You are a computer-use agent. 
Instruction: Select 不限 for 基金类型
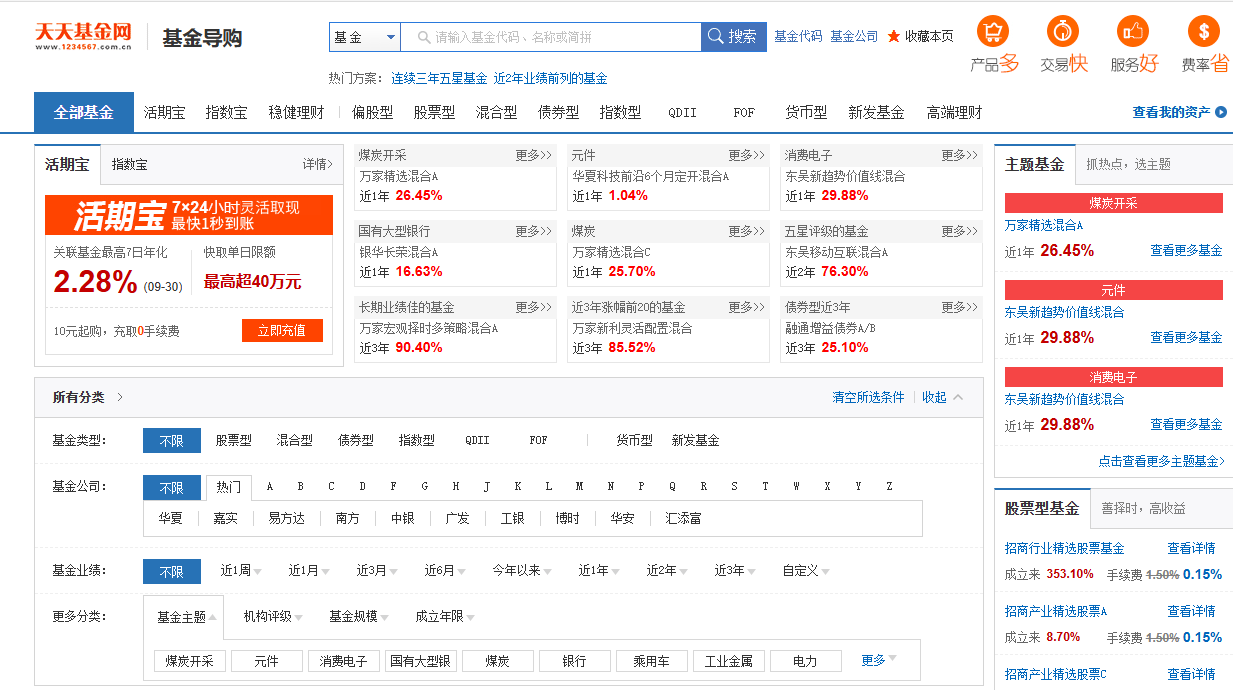[172, 440]
